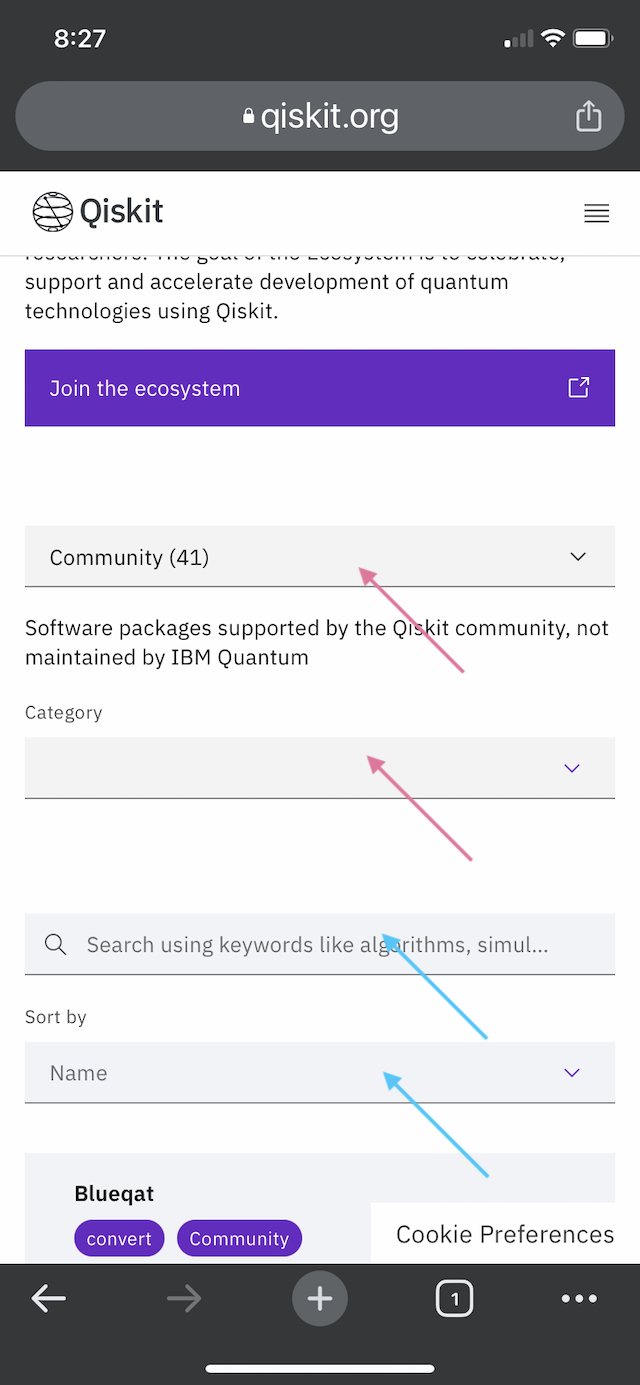Tap the three-dots menu in Safari's toolbar
The height and width of the screenshot is (1385, 640).
(x=580, y=1298)
